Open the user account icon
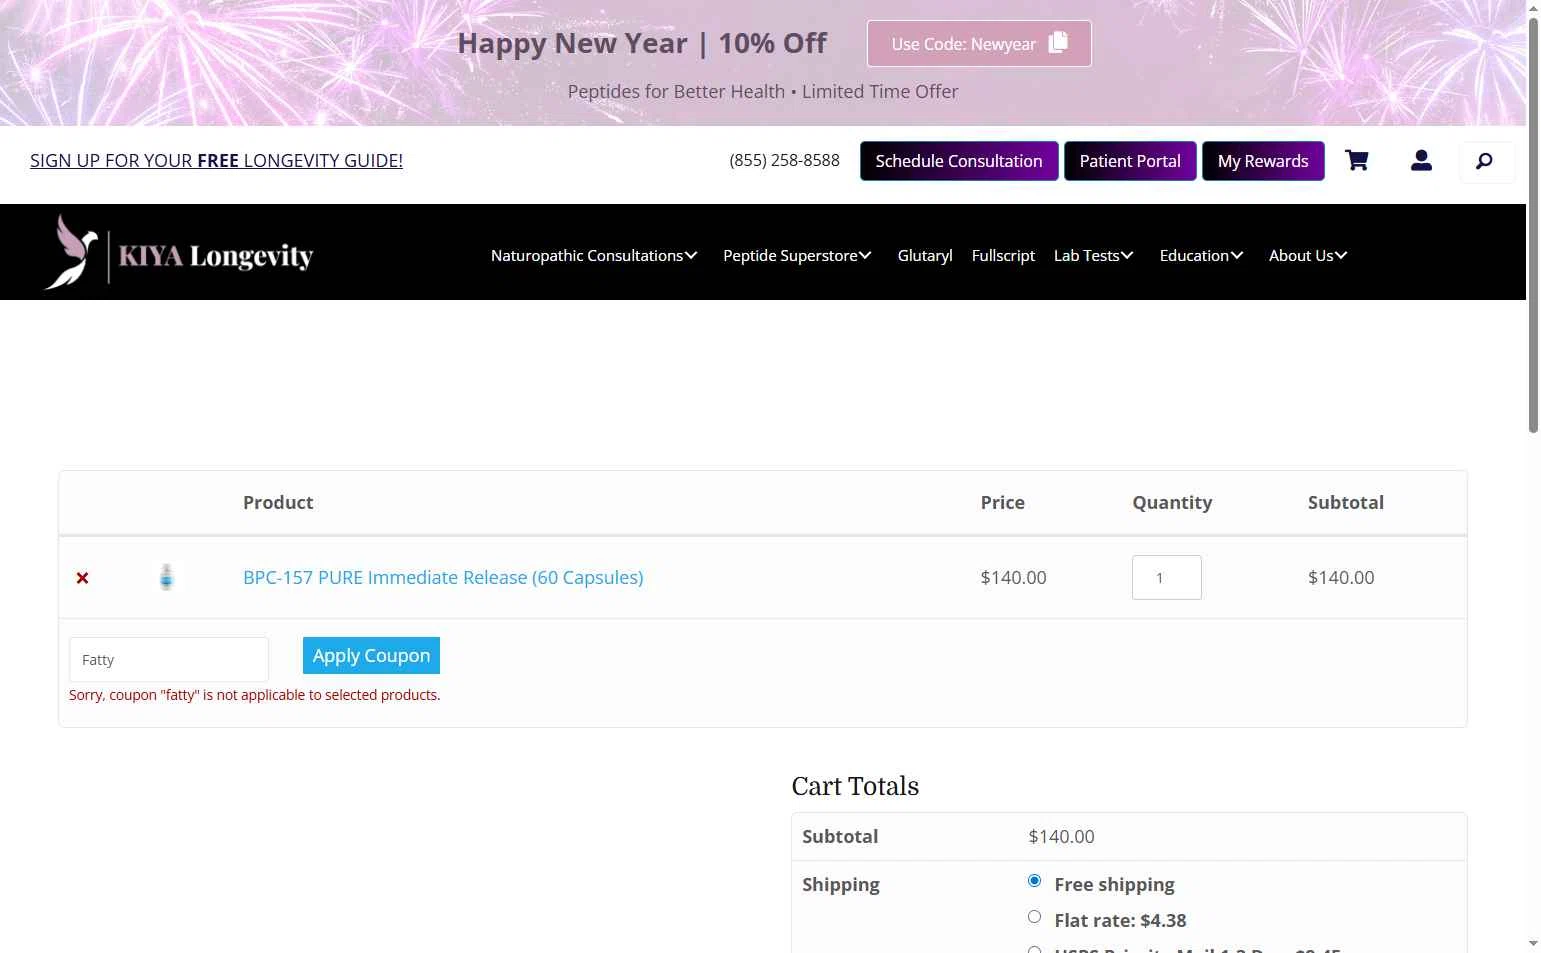 [x=1421, y=161]
